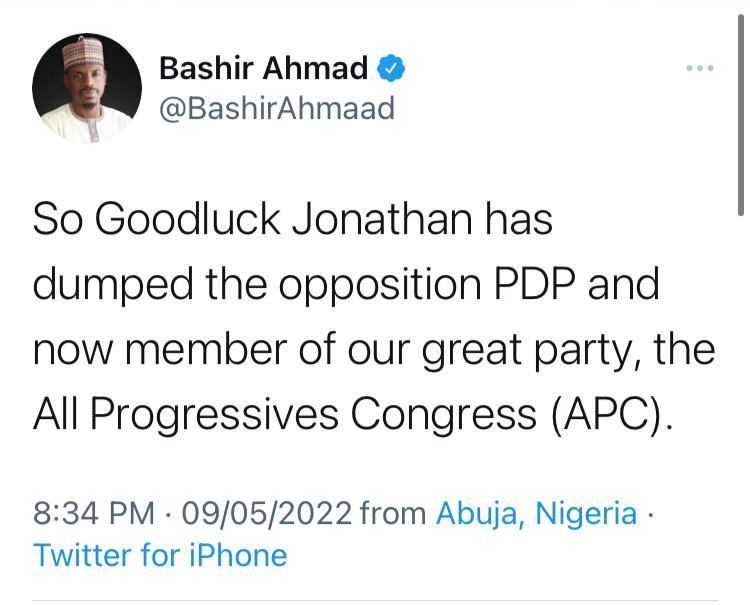Viewport: 750px width, 605px height.
Task: Click the word from before the location
Action: (393, 513)
